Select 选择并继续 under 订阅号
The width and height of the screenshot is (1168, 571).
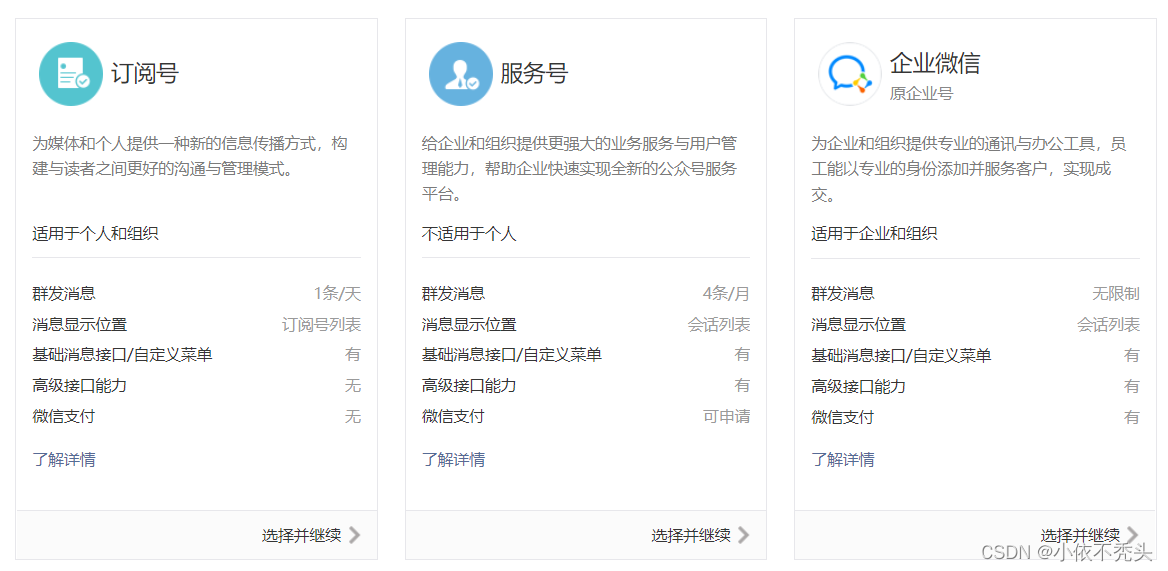tap(302, 535)
